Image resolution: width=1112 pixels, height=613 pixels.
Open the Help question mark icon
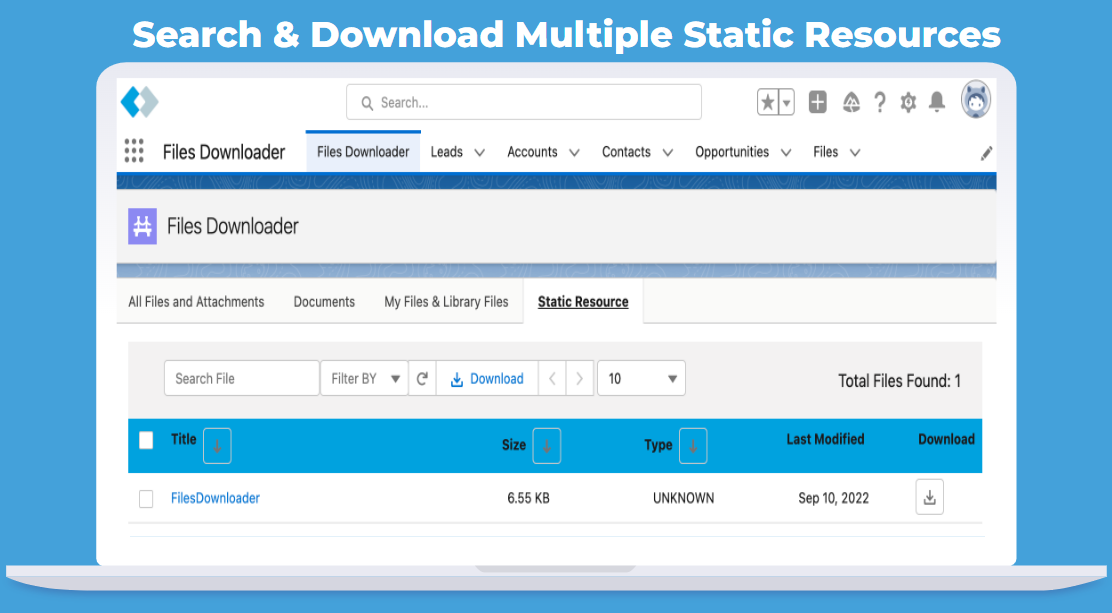[x=879, y=102]
